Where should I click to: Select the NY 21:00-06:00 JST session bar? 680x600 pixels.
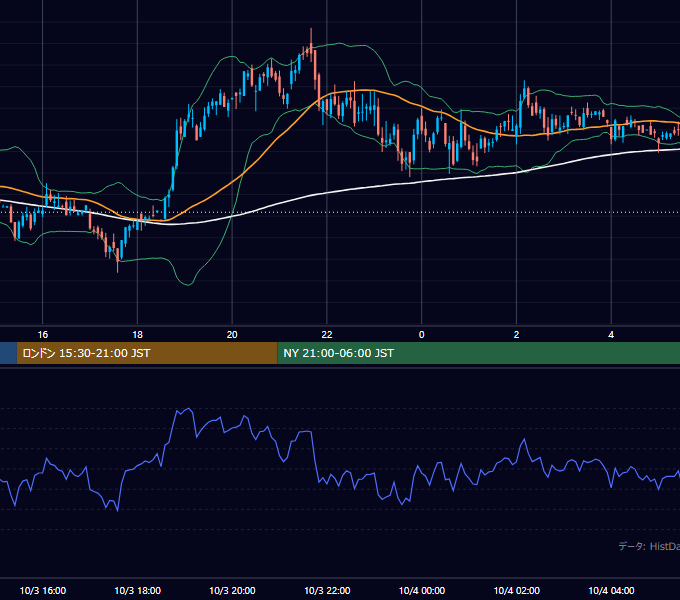click(x=479, y=353)
